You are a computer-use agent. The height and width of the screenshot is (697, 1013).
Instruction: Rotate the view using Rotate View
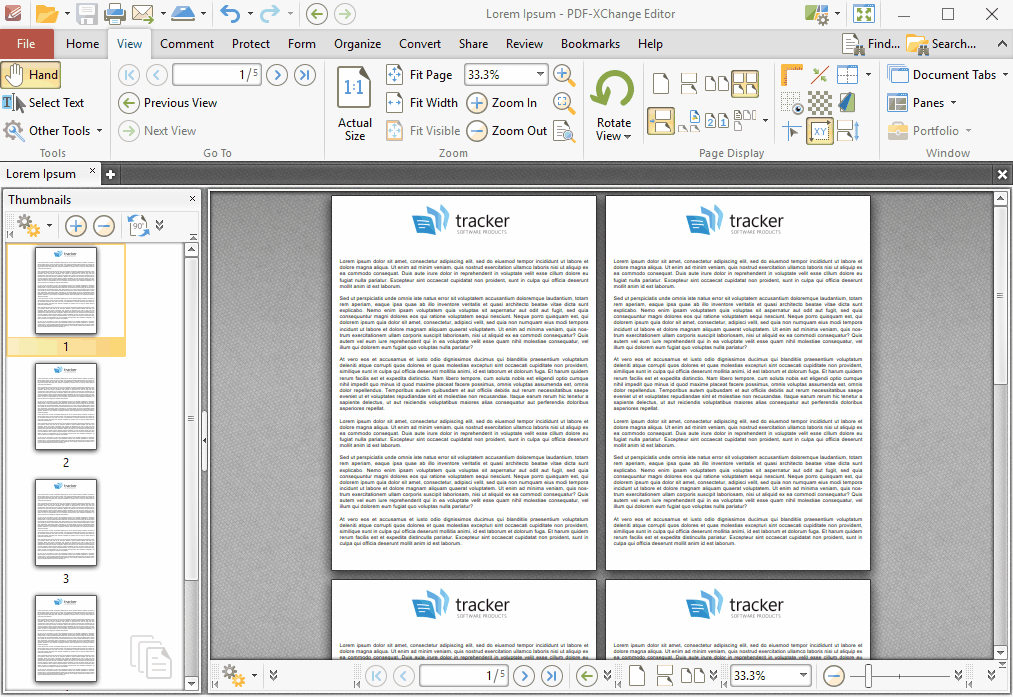(x=614, y=105)
